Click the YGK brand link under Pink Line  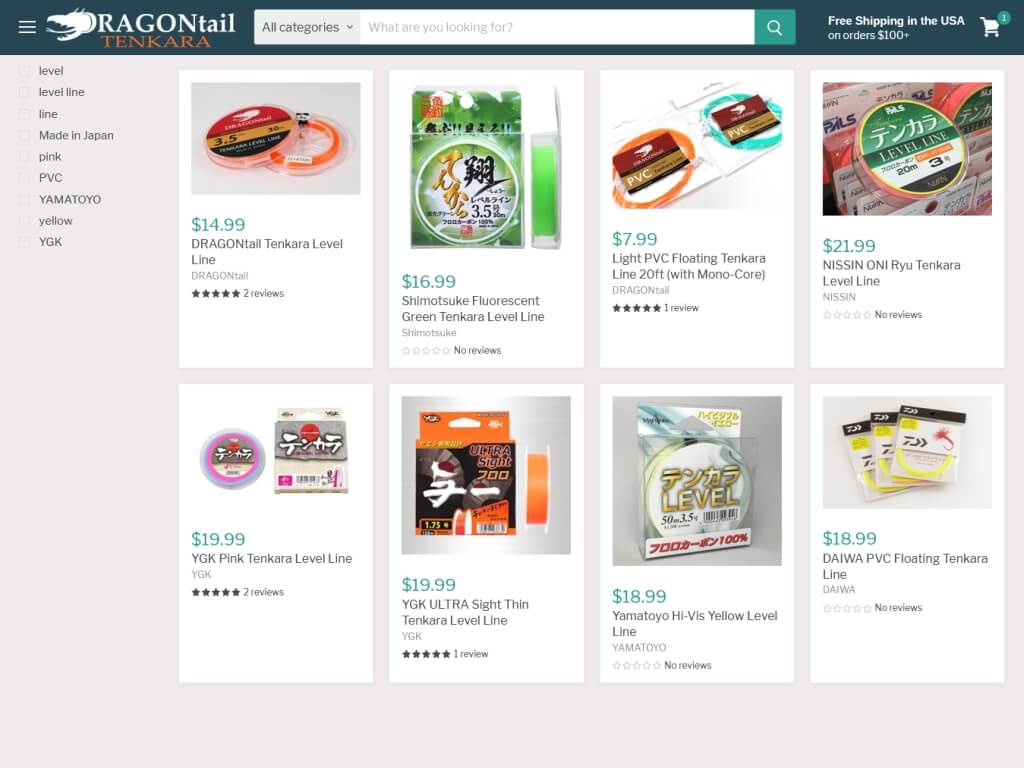(x=201, y=575)
